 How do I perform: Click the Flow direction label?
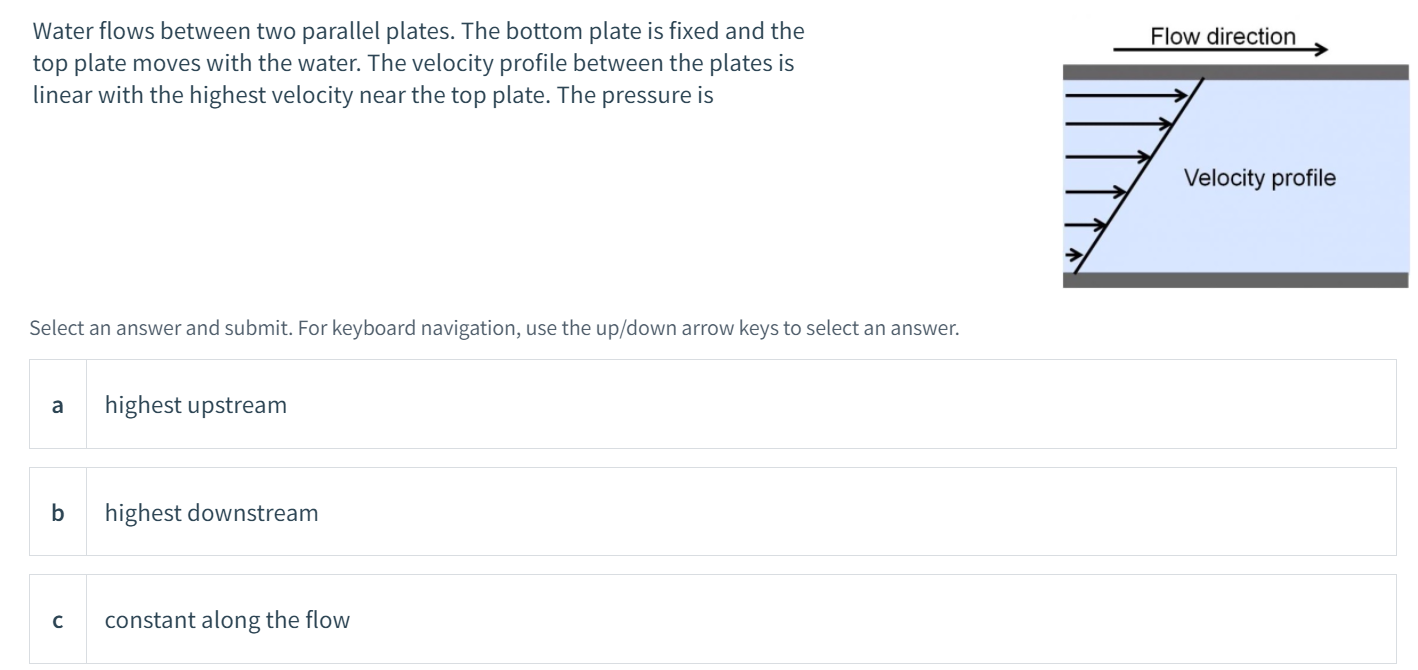point(1222,36)
